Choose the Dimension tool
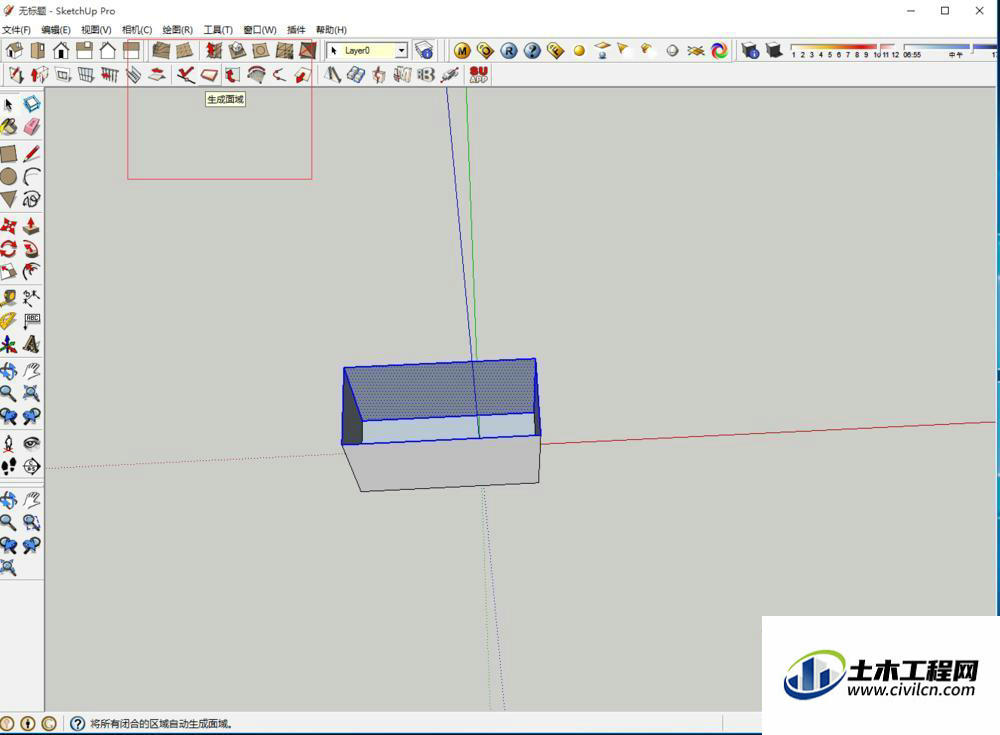The width and height of the screenshot is (1000, 735). [x=31, y=298]
